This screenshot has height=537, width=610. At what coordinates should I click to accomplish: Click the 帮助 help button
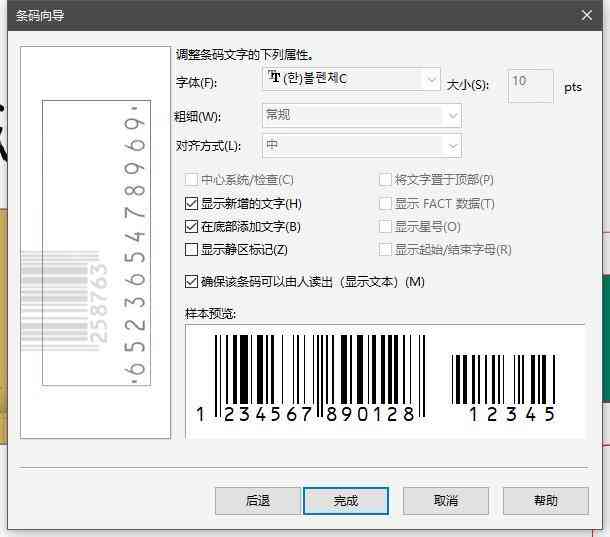tap(546, 501)
